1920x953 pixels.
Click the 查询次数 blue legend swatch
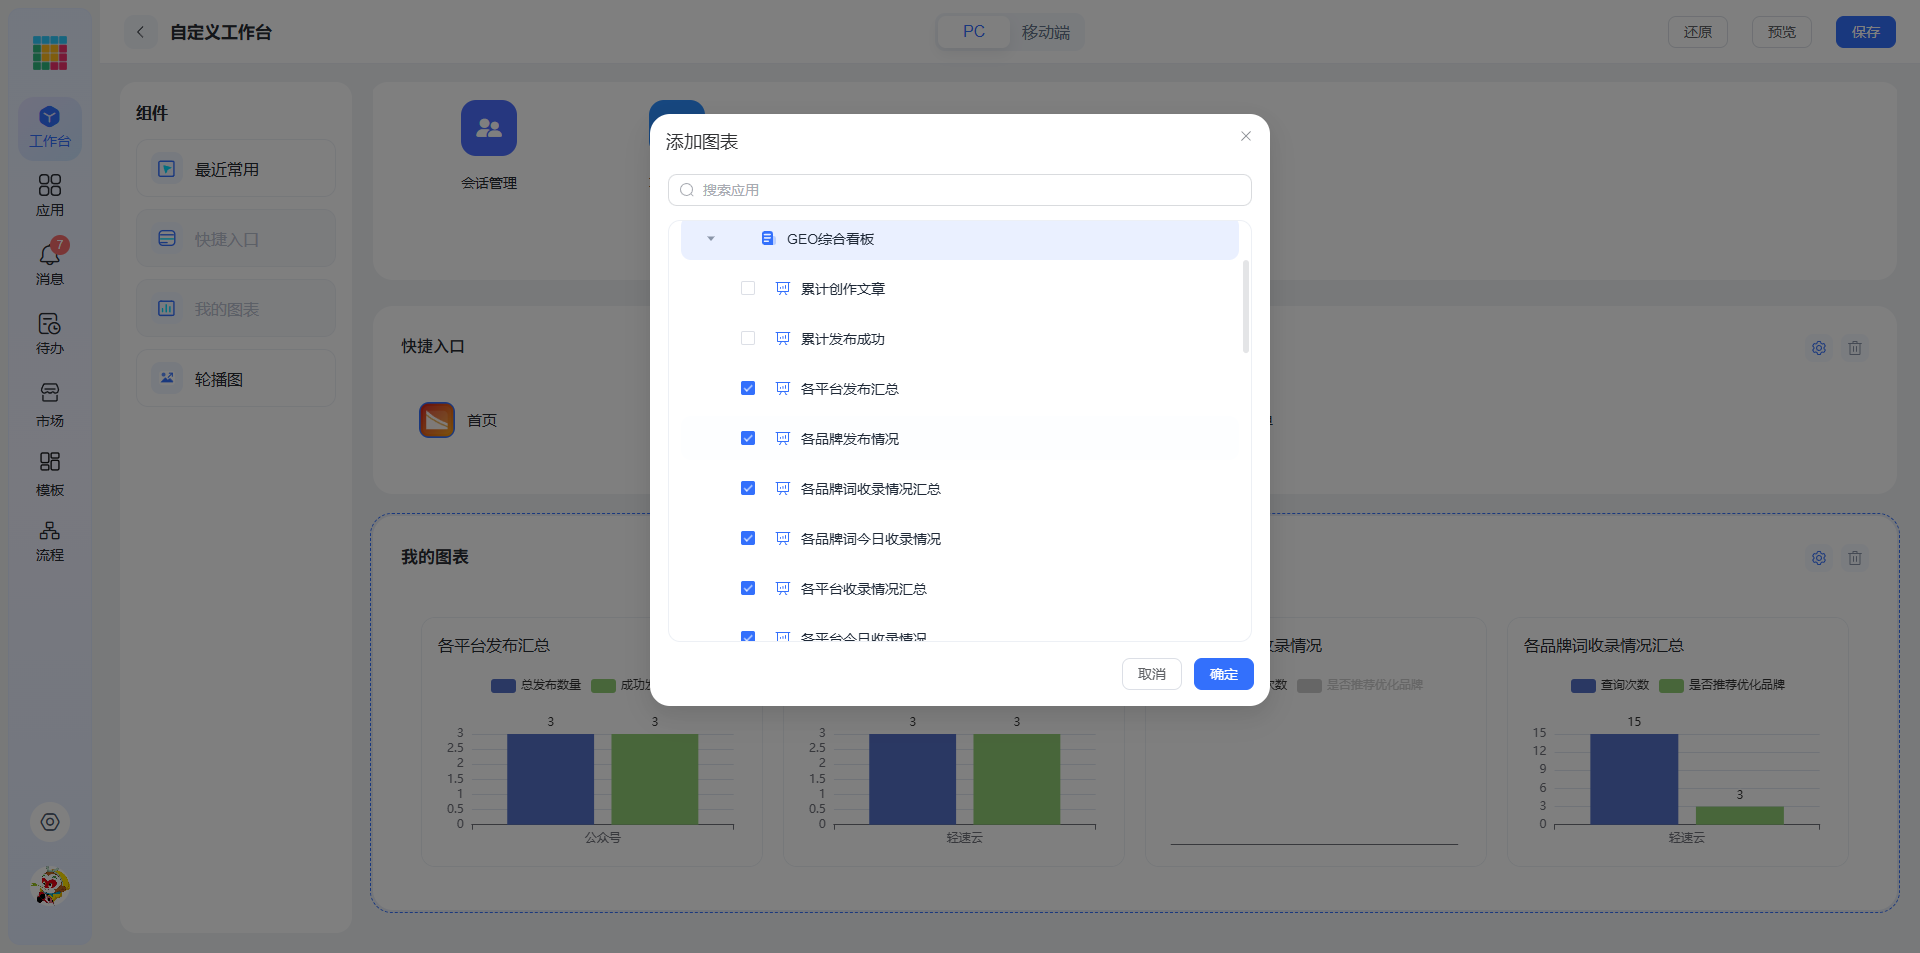click(x=1583, y=686)
